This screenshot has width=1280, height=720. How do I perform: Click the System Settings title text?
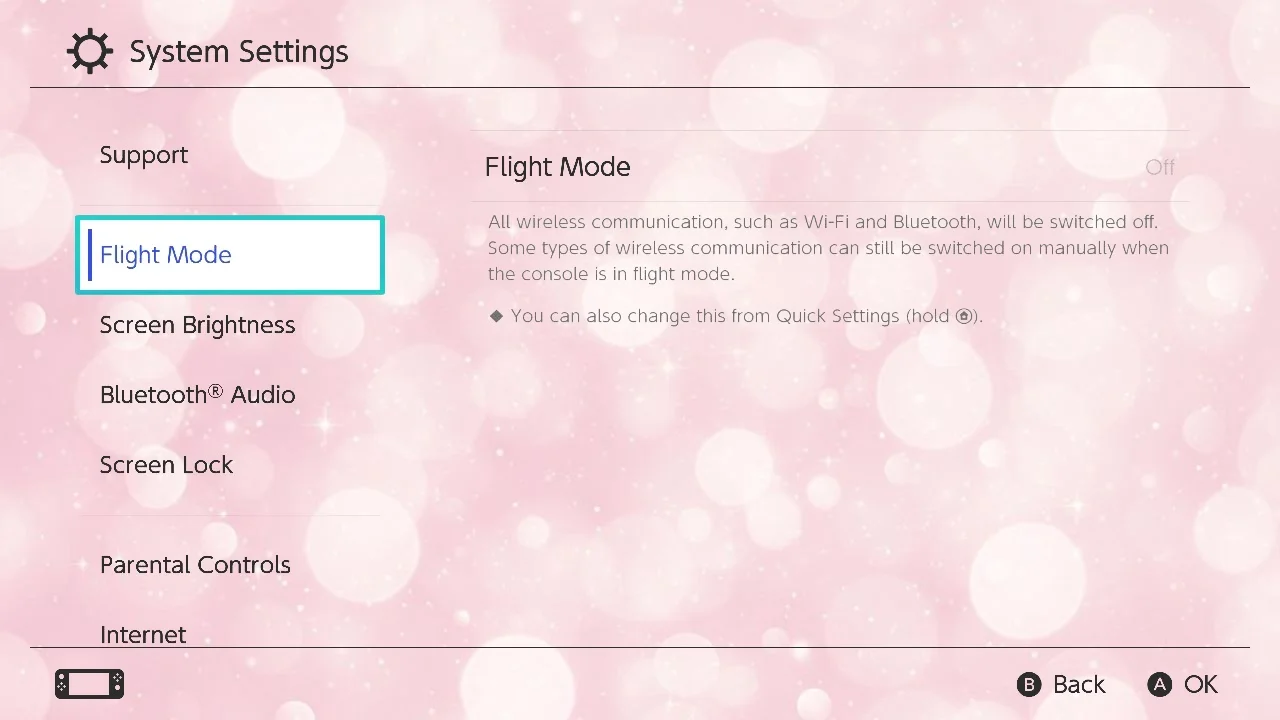pos(239,52)
